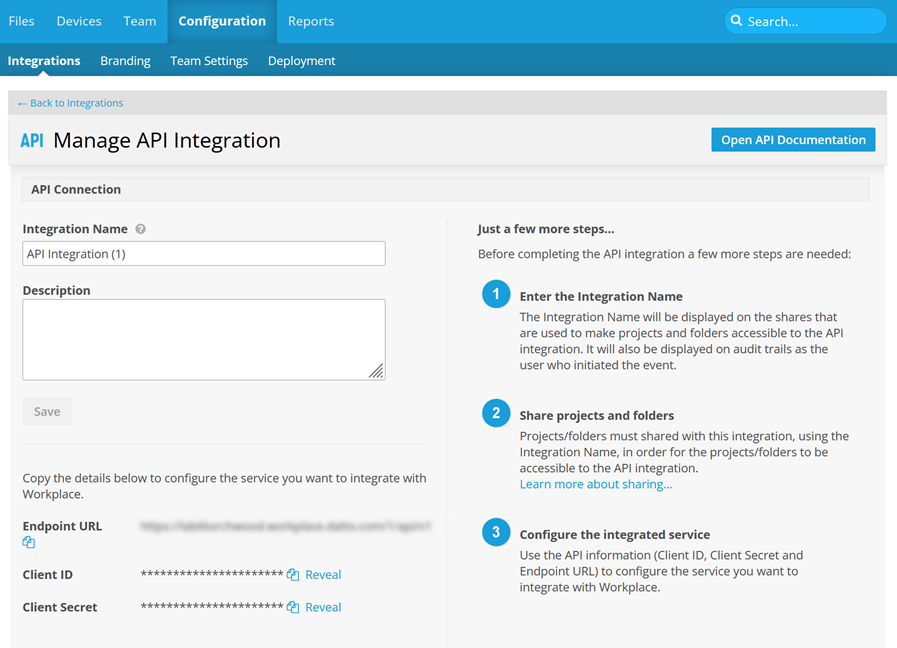Go to the Reports tab
The height and width of the screenshot is (648, 897).
[x=311, y=21]
